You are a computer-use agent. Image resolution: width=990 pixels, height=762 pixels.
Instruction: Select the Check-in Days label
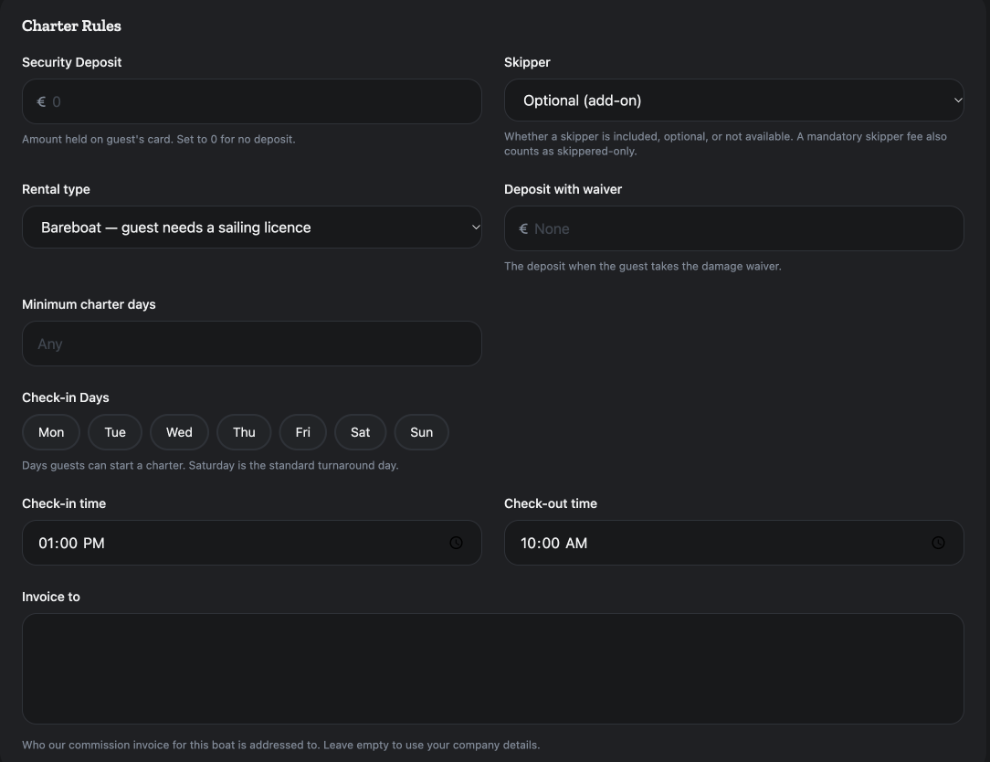pos(66,398)
